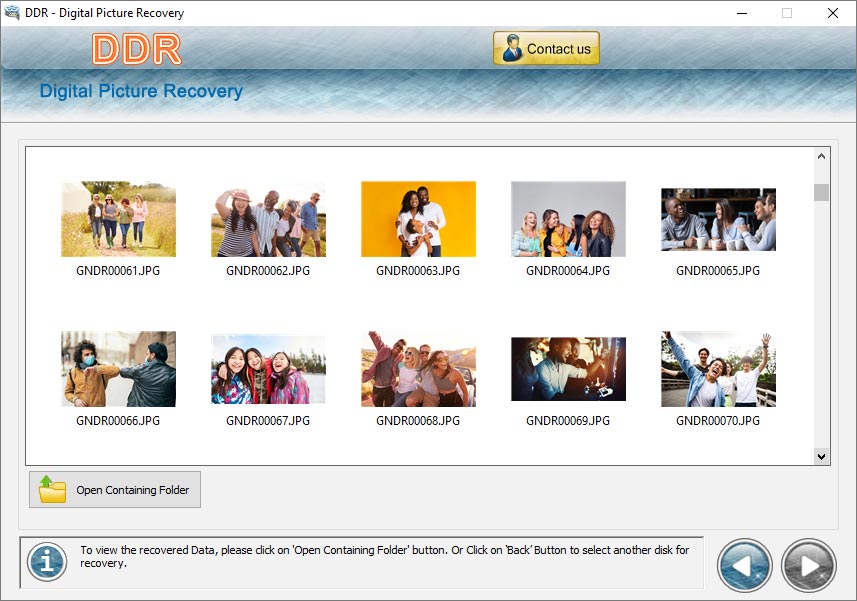Click the blue info icon

[x=46, y=561]
